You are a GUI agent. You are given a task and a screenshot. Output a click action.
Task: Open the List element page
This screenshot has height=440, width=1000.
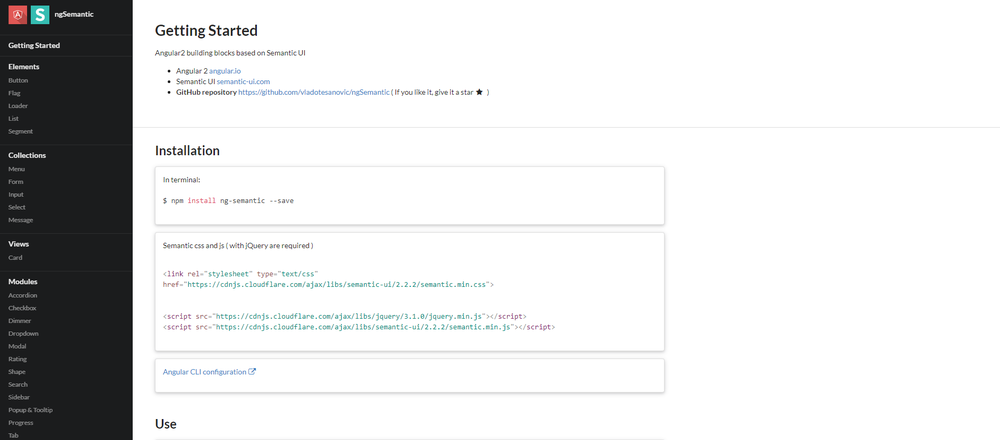click(x=13, y=119)
